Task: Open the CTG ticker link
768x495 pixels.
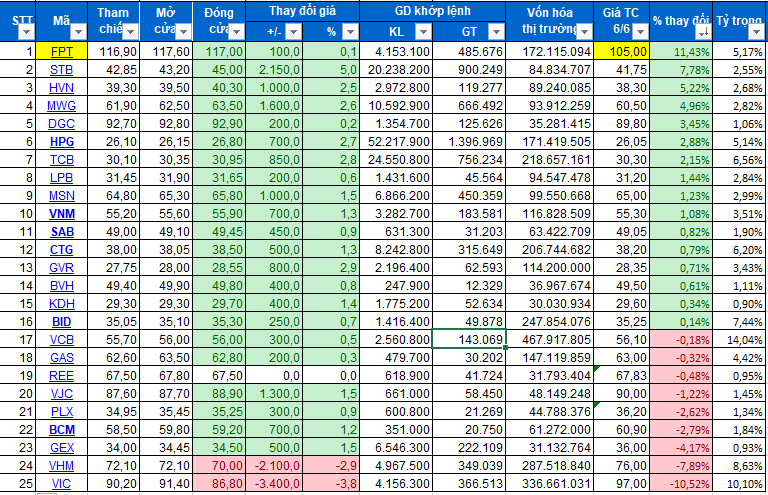Action: coord(62,250)
